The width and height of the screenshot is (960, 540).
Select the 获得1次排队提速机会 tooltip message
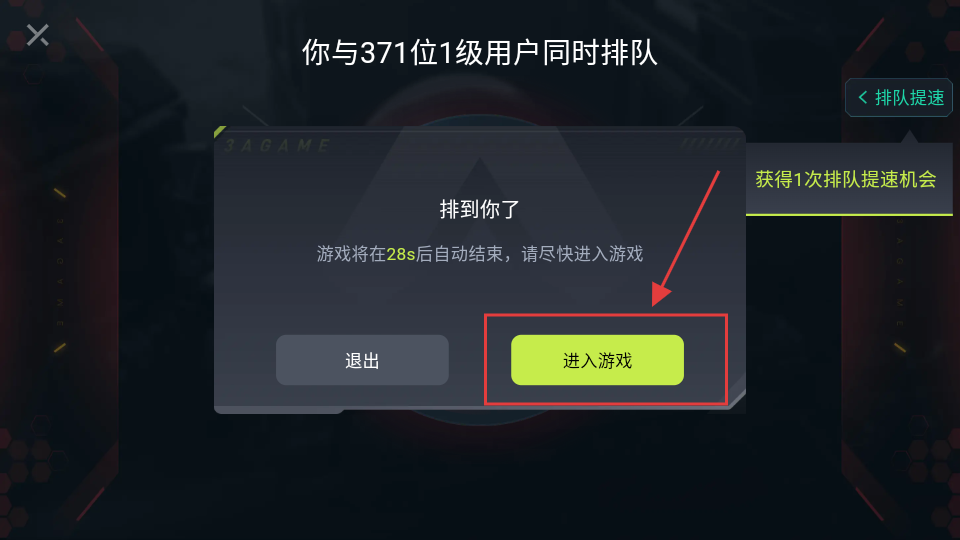pyautogui.click(x=846, y=179)
